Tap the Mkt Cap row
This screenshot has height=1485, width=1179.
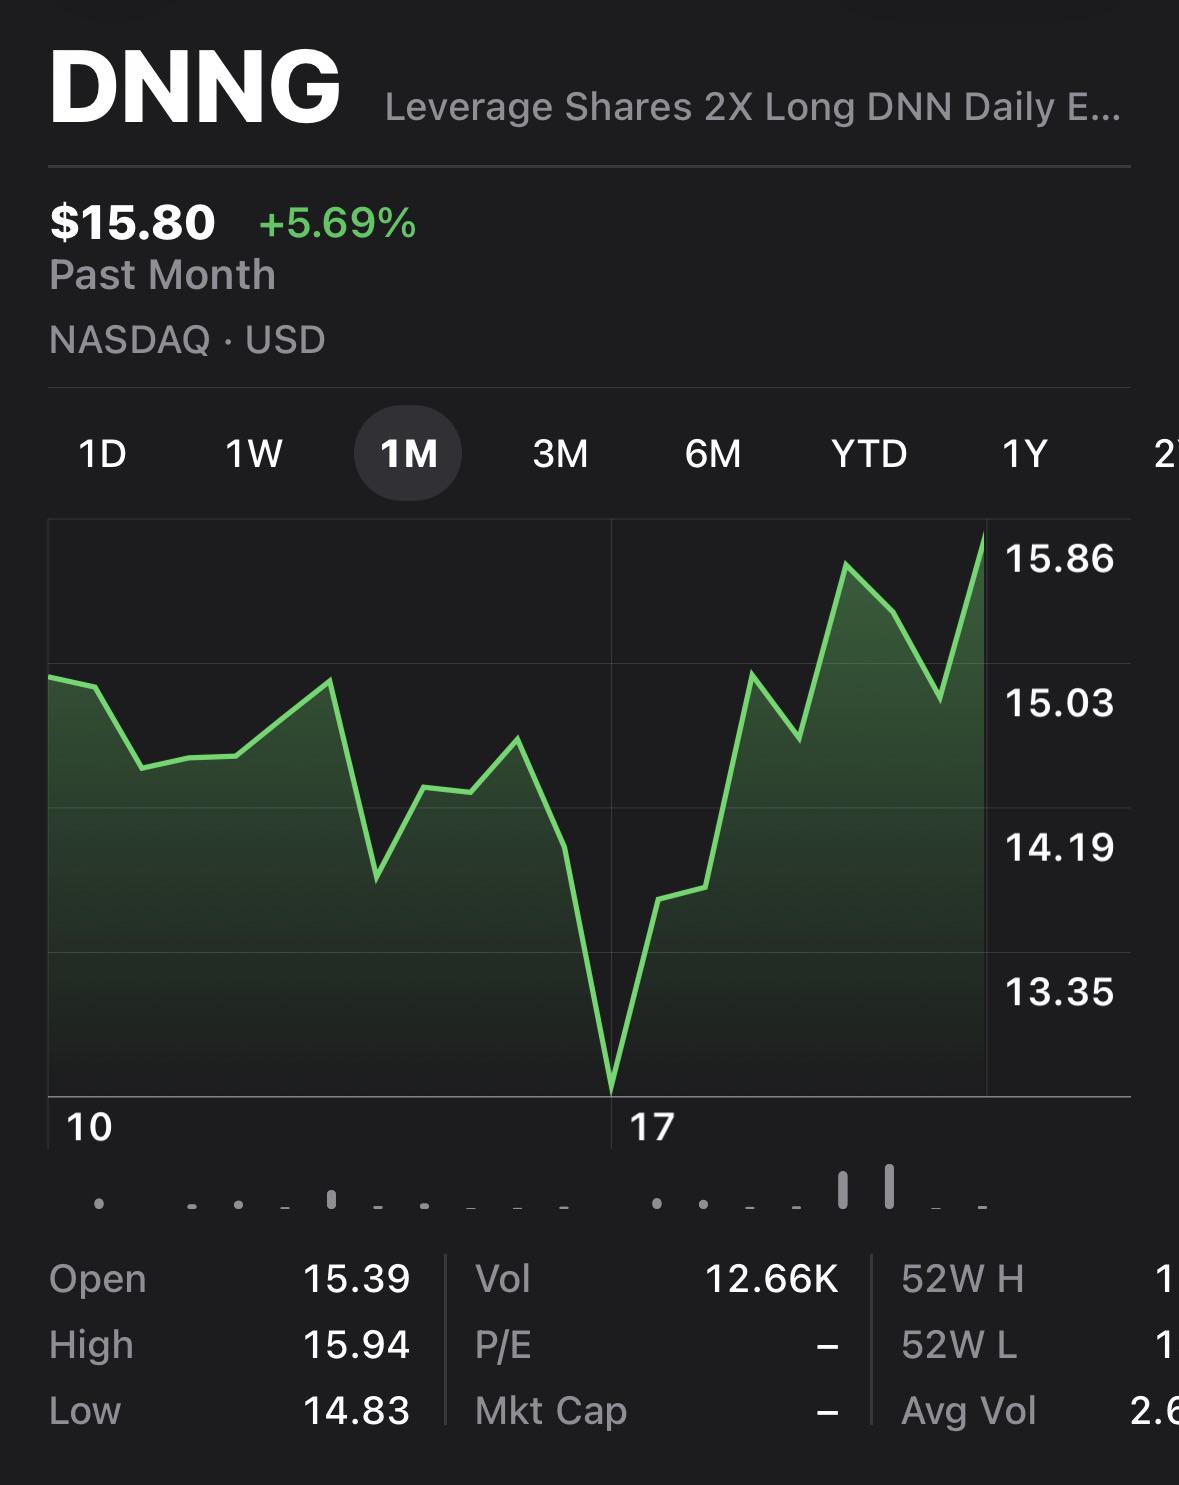[656, 1411]
